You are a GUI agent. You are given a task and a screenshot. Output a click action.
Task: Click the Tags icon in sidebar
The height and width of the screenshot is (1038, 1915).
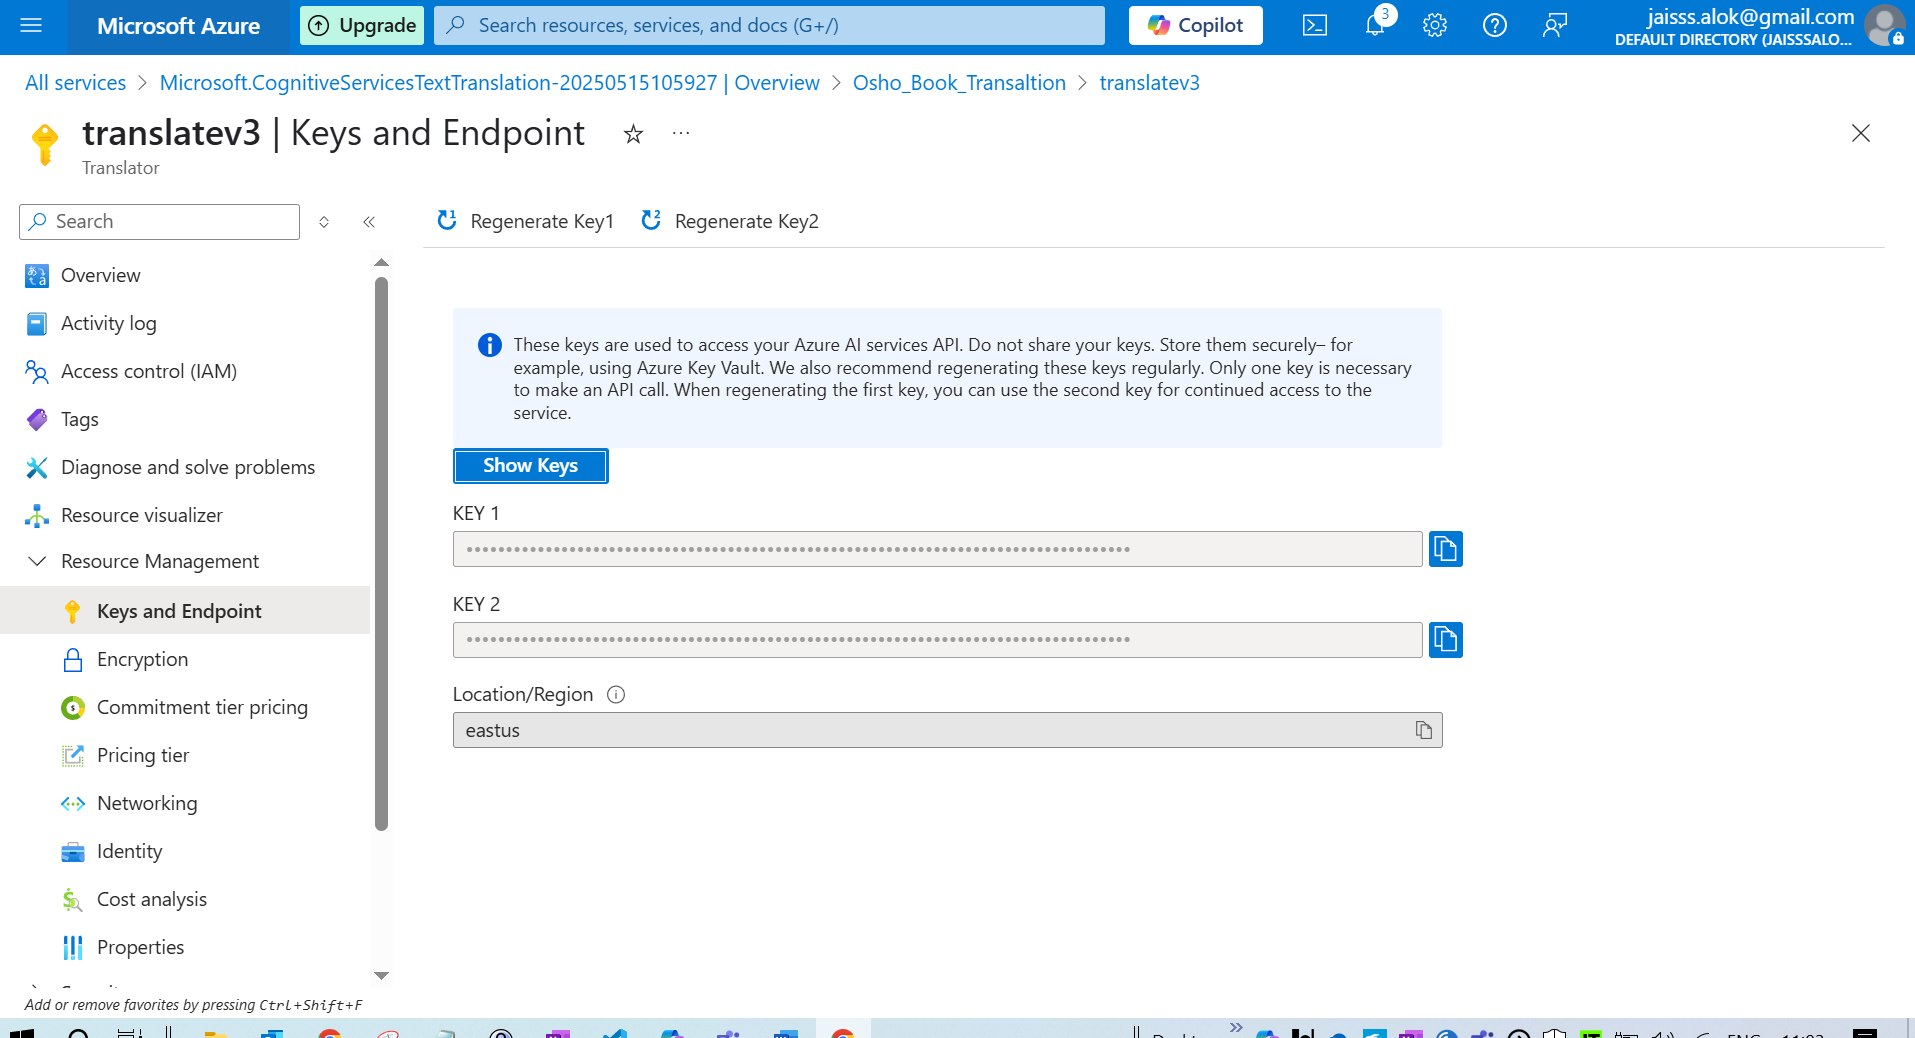pyautogui.click(x=37, y=420)
